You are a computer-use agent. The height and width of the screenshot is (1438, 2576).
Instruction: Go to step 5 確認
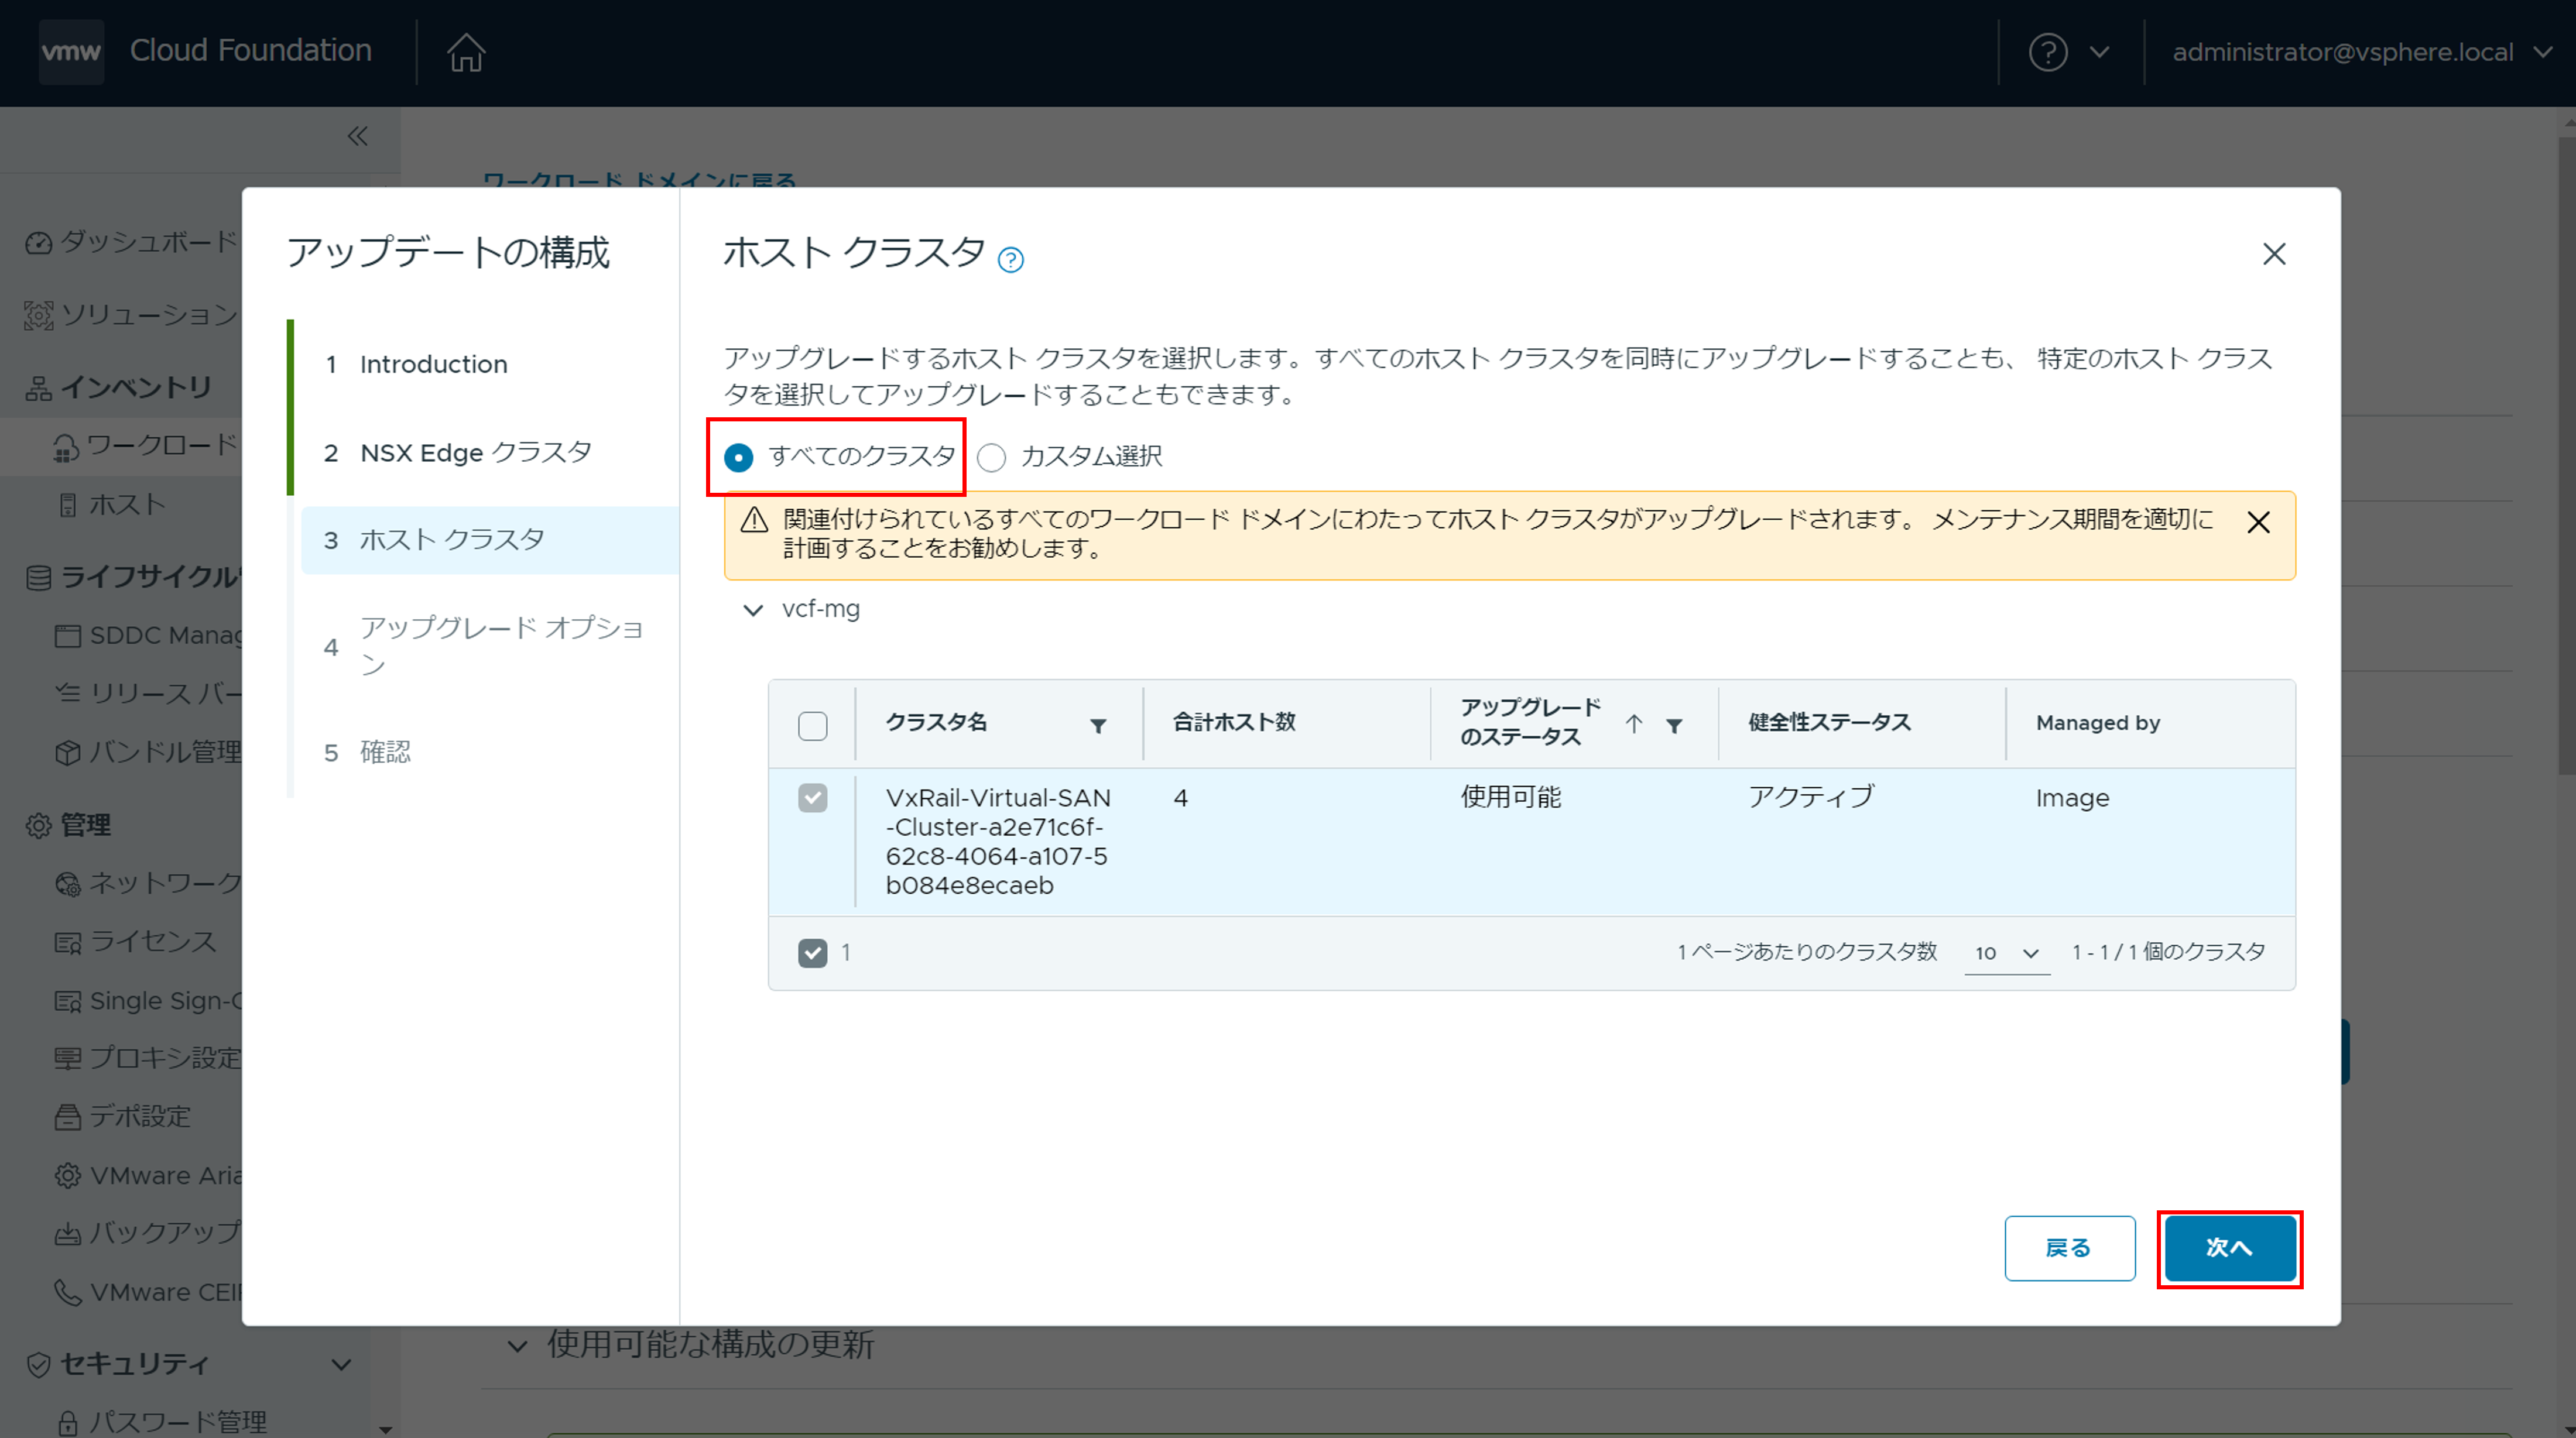click(x=366, y=752)
